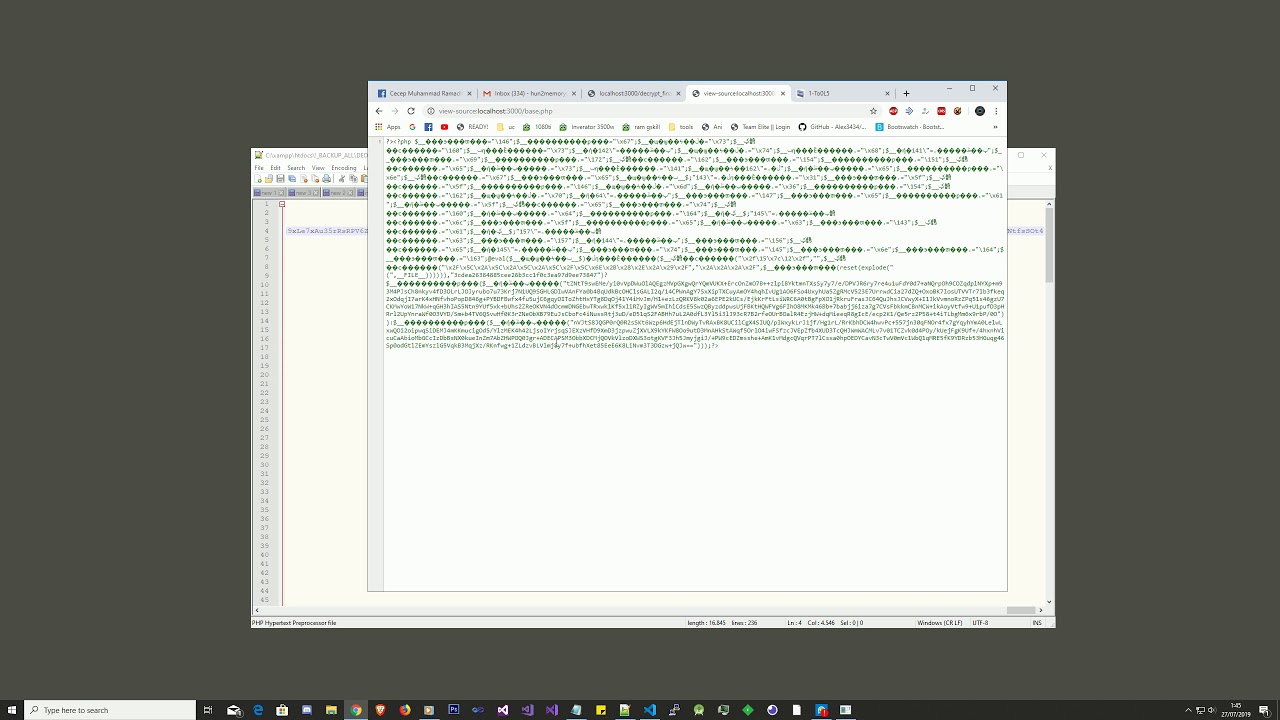The image size is (1280, 720).
Task: Expand the hidden bookmarks chevron
Action: pyautogui.click(x=995, y=127)
